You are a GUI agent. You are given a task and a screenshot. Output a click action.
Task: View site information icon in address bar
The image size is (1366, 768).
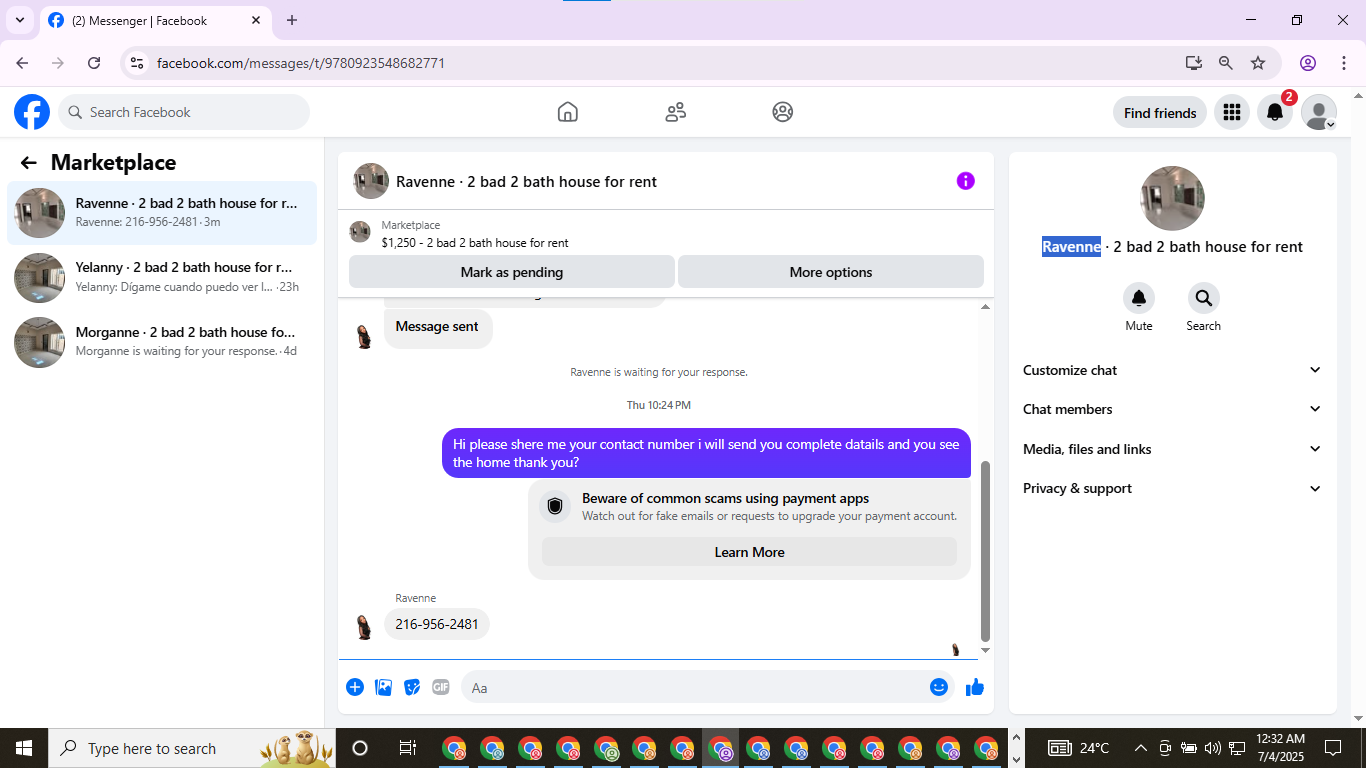[138, 63]
